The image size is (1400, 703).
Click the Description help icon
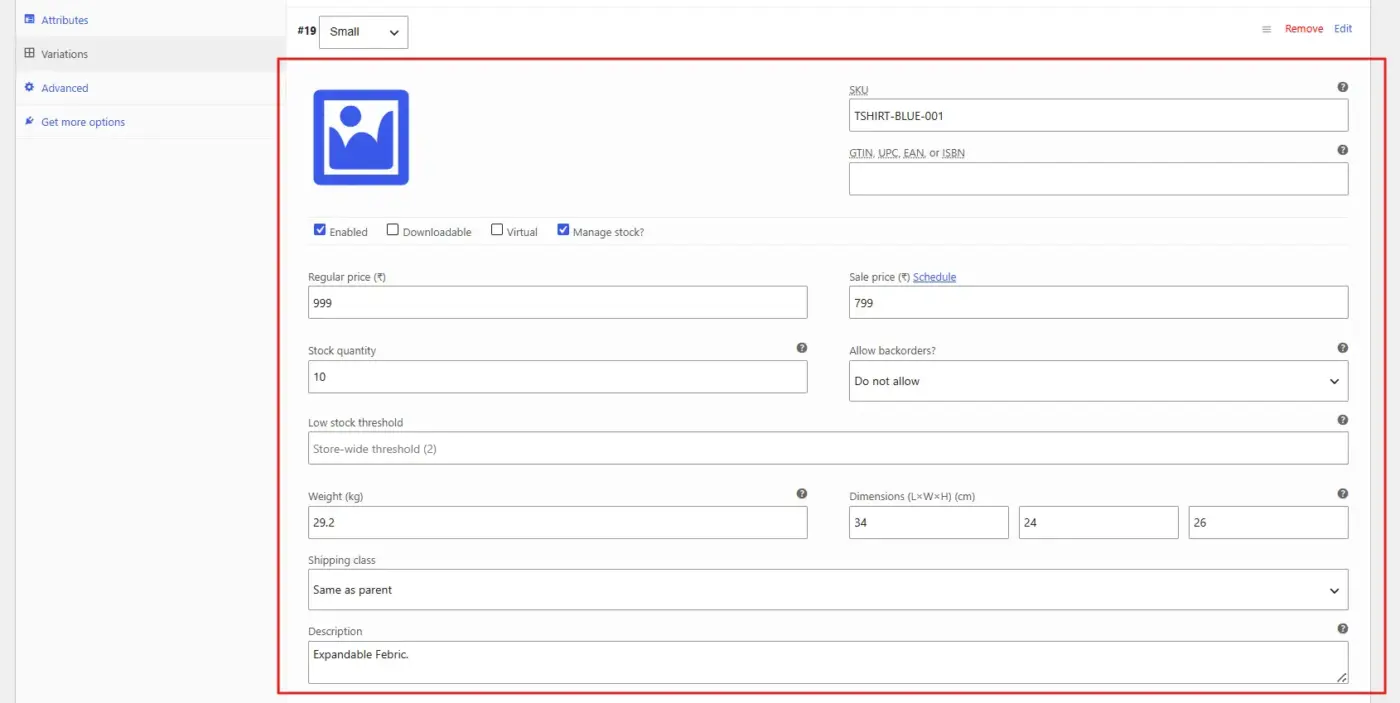pos(1342,629)
